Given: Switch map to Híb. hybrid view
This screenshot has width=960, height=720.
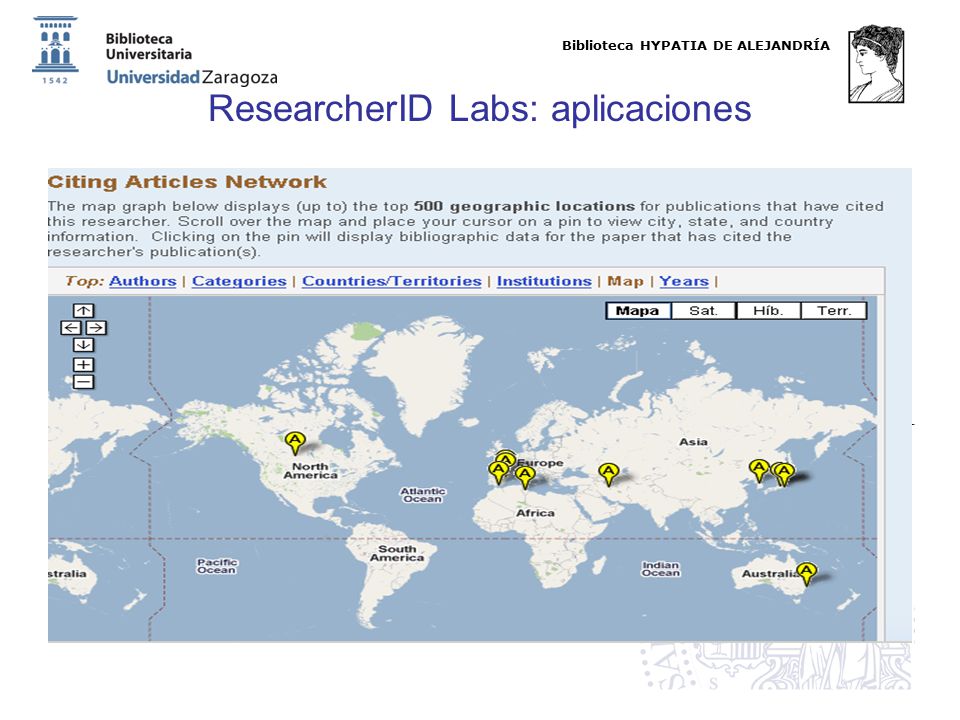Looking at the screenshot, I should (768, 311).
